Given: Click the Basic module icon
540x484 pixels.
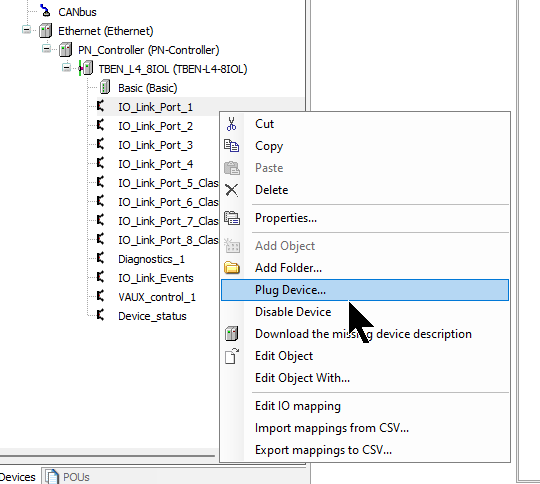Looking at the screenshot, I should pos(105,87).
